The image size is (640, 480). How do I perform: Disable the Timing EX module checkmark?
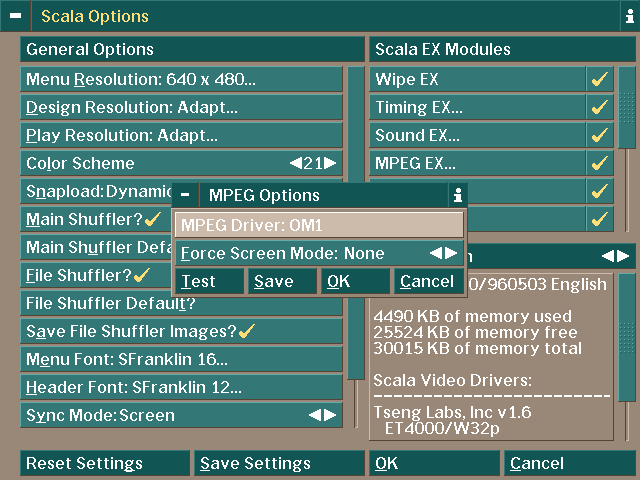600,107
